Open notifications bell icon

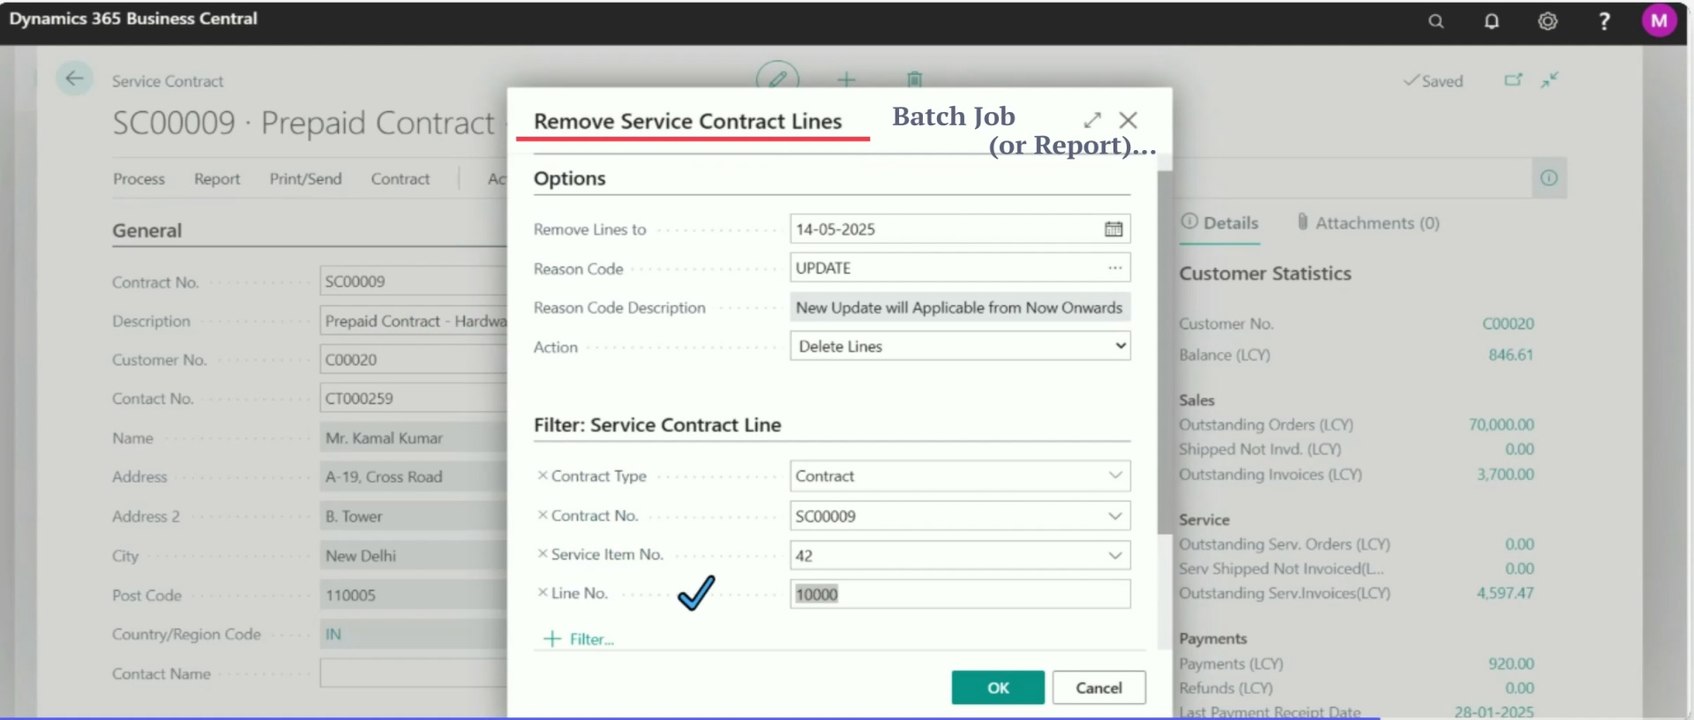tap(1491, 21)
